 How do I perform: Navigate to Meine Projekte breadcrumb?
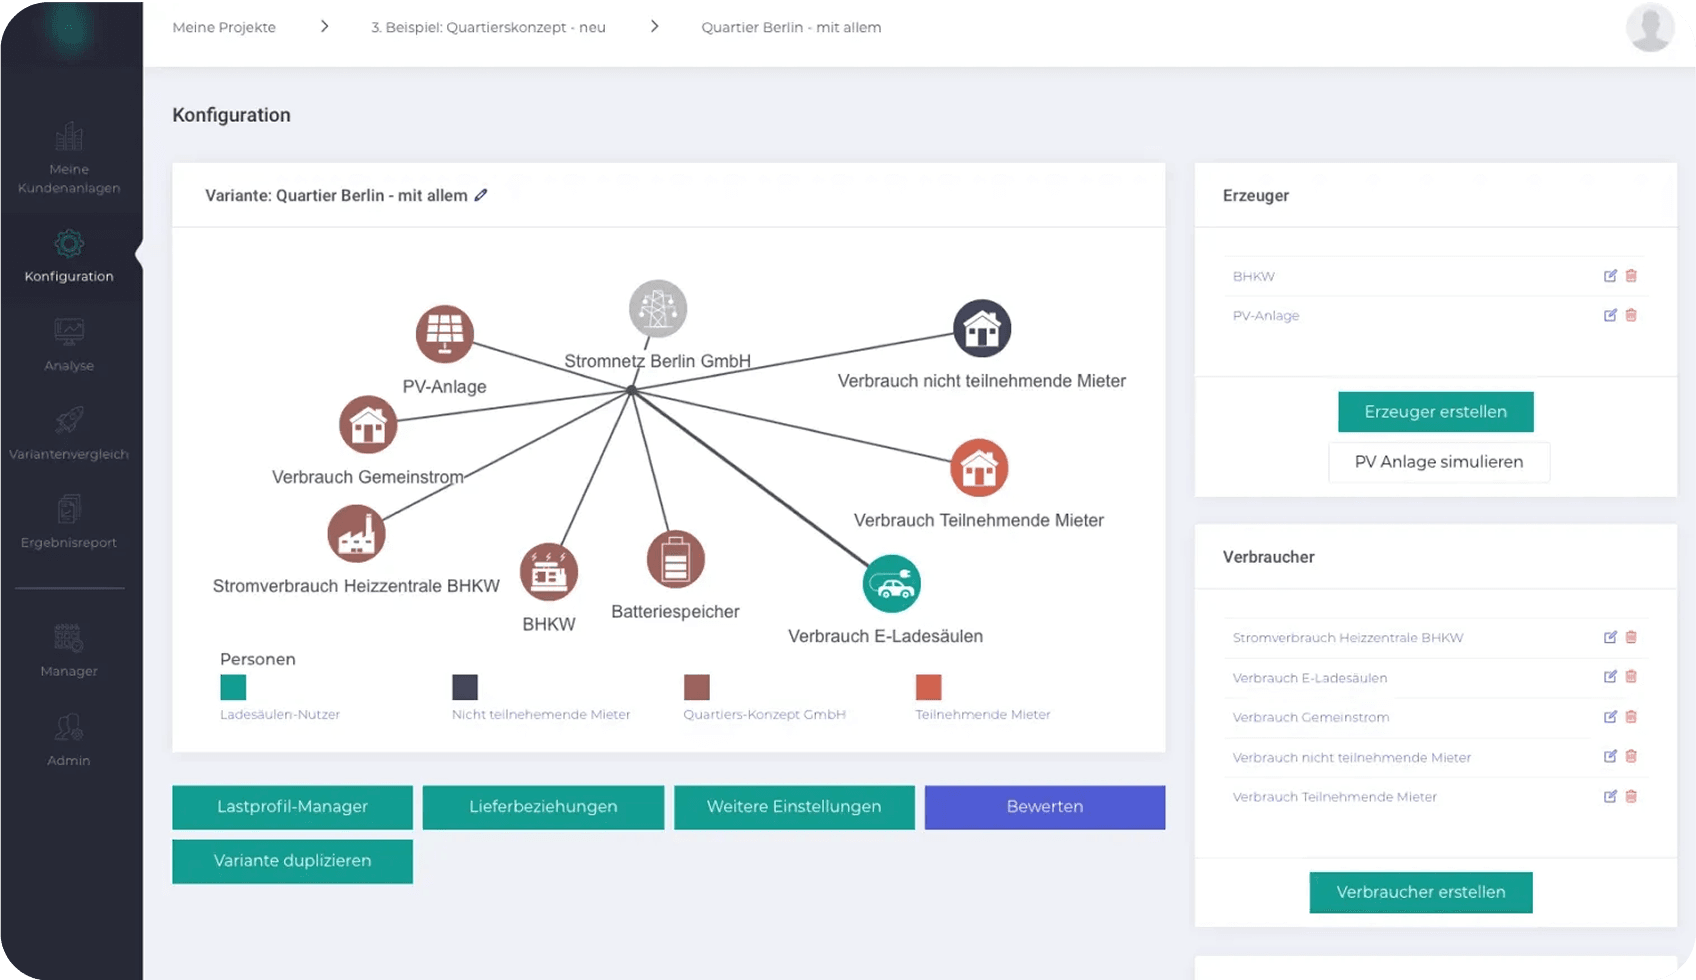(224, 27)
